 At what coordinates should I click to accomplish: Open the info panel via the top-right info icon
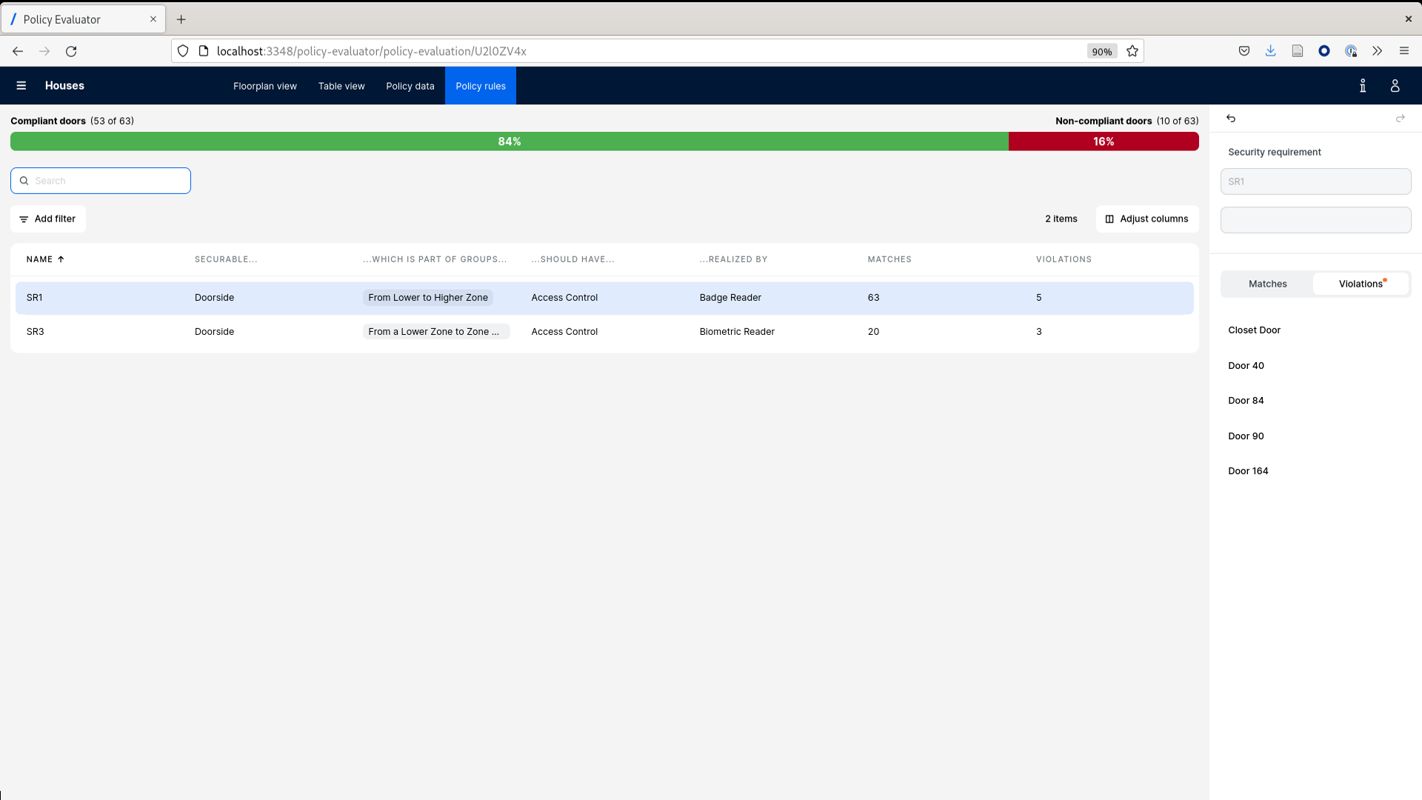[1362, 86]
